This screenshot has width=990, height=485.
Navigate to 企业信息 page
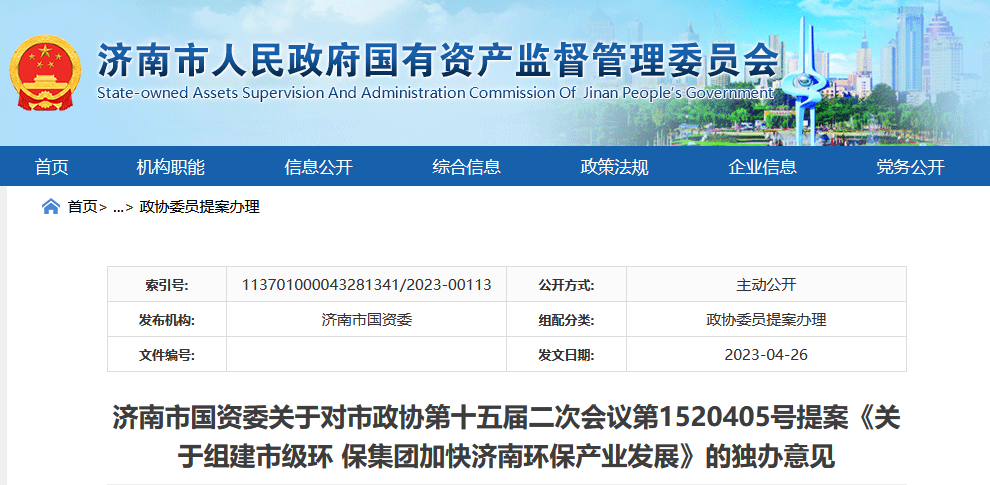pyautogui.click(x=762, y=167)
